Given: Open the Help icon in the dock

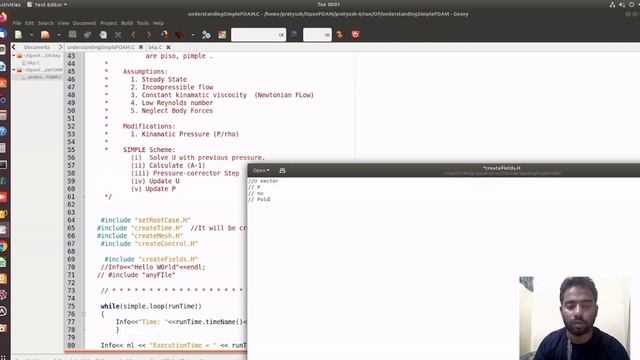Looking at the screenshot, I should point(4,131).
